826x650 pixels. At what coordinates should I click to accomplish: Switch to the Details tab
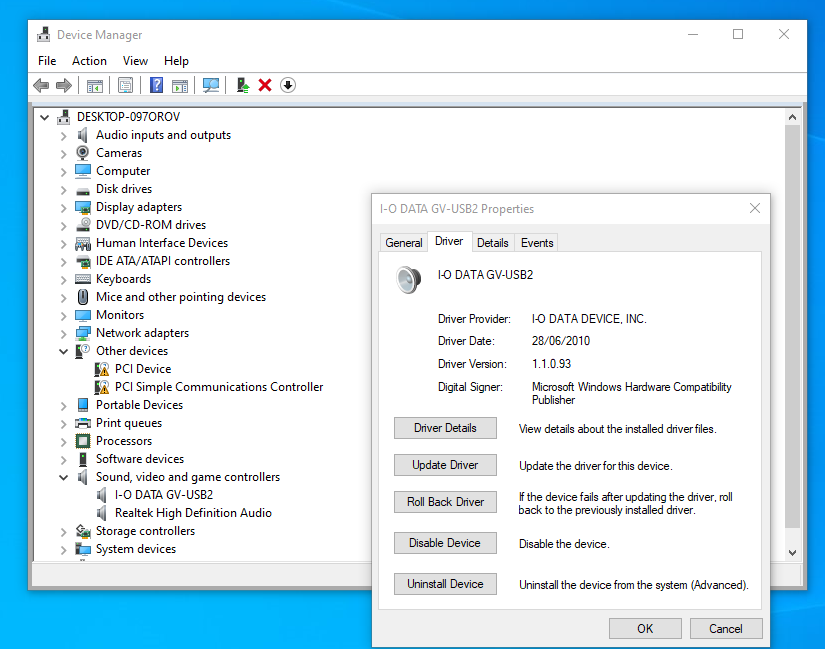(493, 243)
